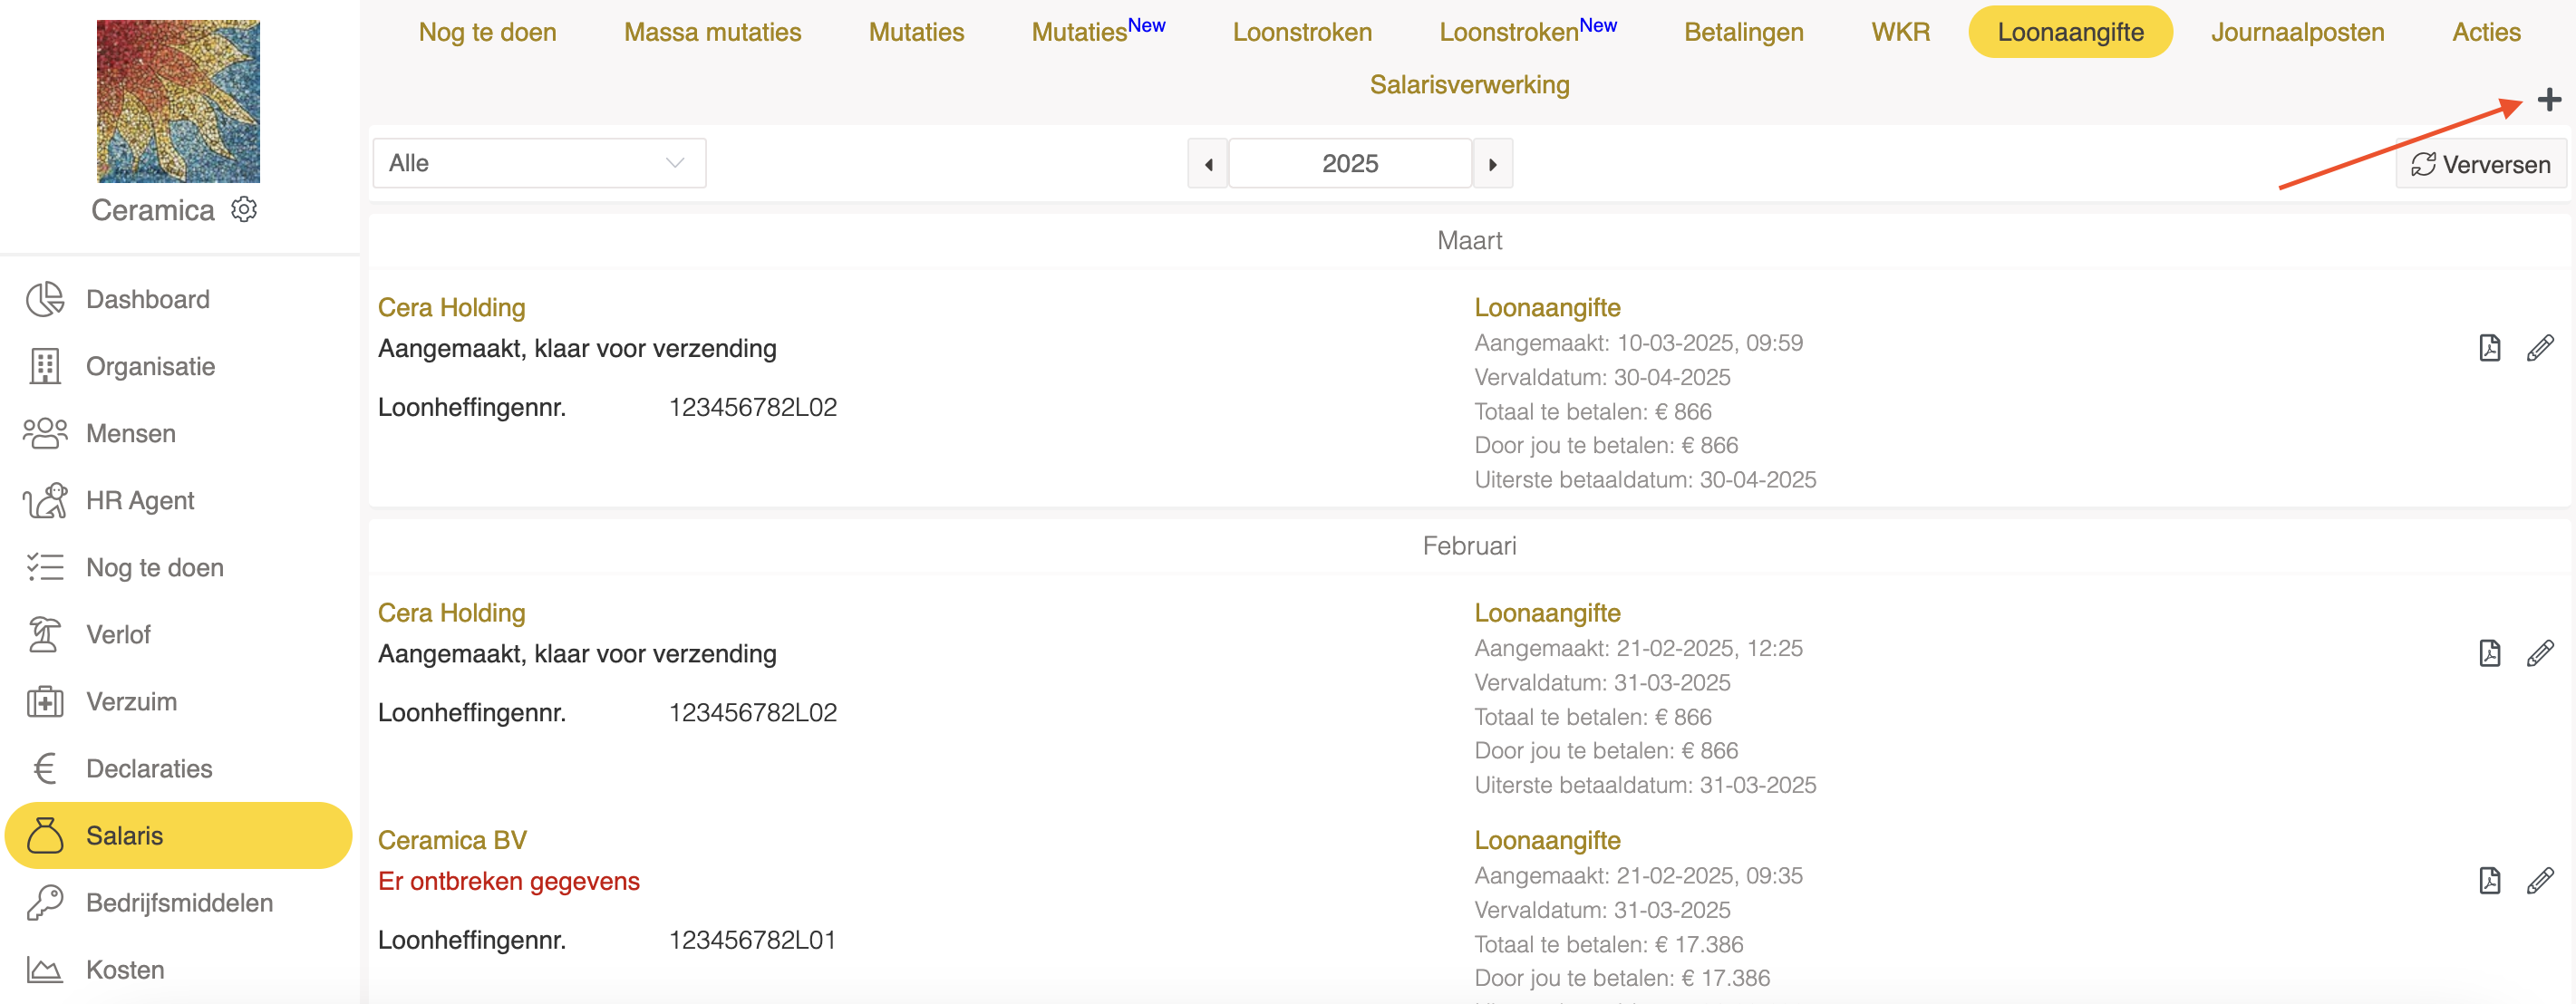Viewport: 2576px width, 1004px height.
Task: Open Verlof label in the sidebar
Action: click(118, 634)
